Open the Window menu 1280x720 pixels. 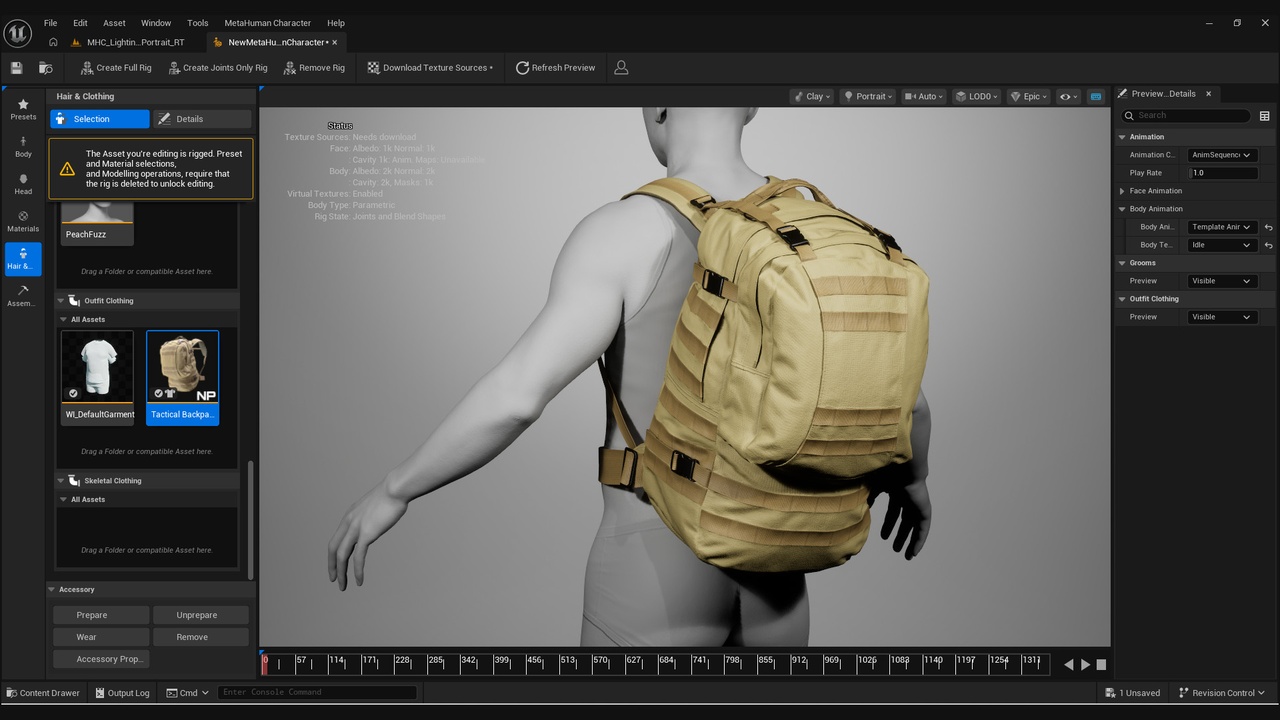pyautogui.click(x=156, y=23)
